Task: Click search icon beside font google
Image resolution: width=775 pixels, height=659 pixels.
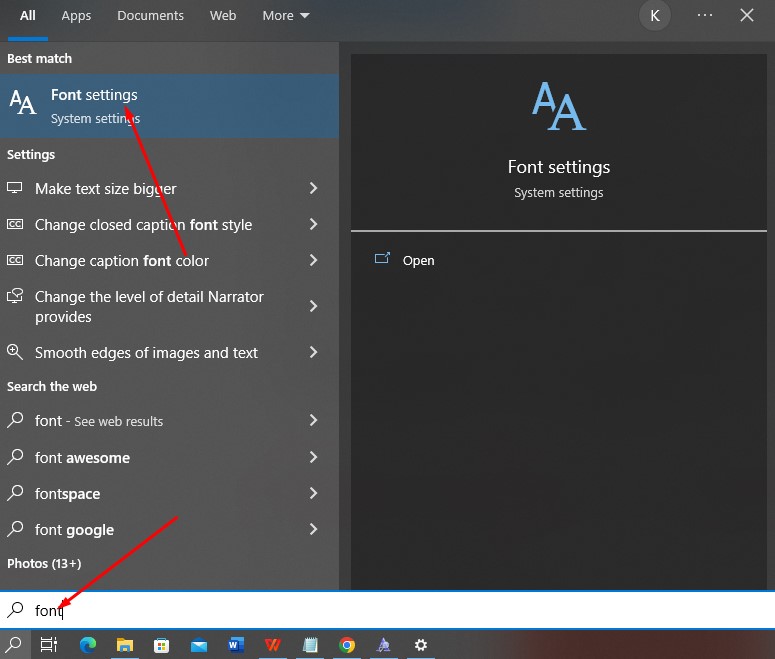Action: [15, 529]
